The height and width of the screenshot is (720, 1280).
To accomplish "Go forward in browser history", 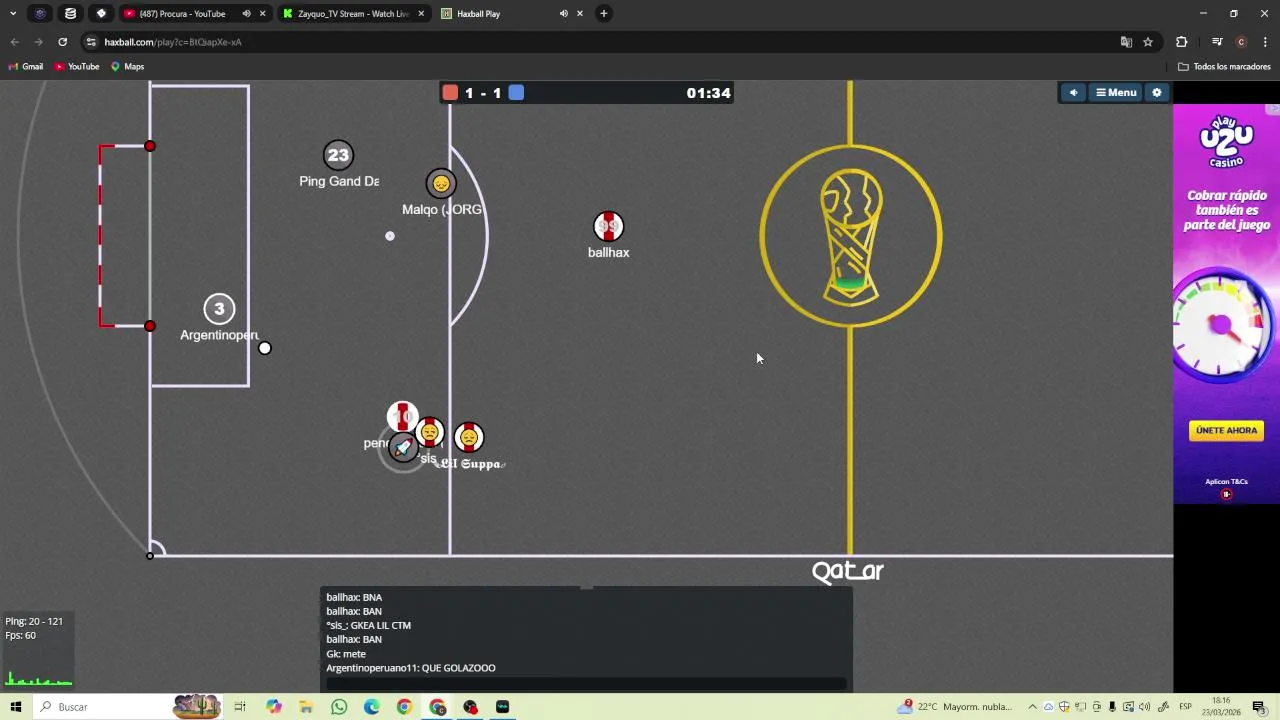I will 38,42.
